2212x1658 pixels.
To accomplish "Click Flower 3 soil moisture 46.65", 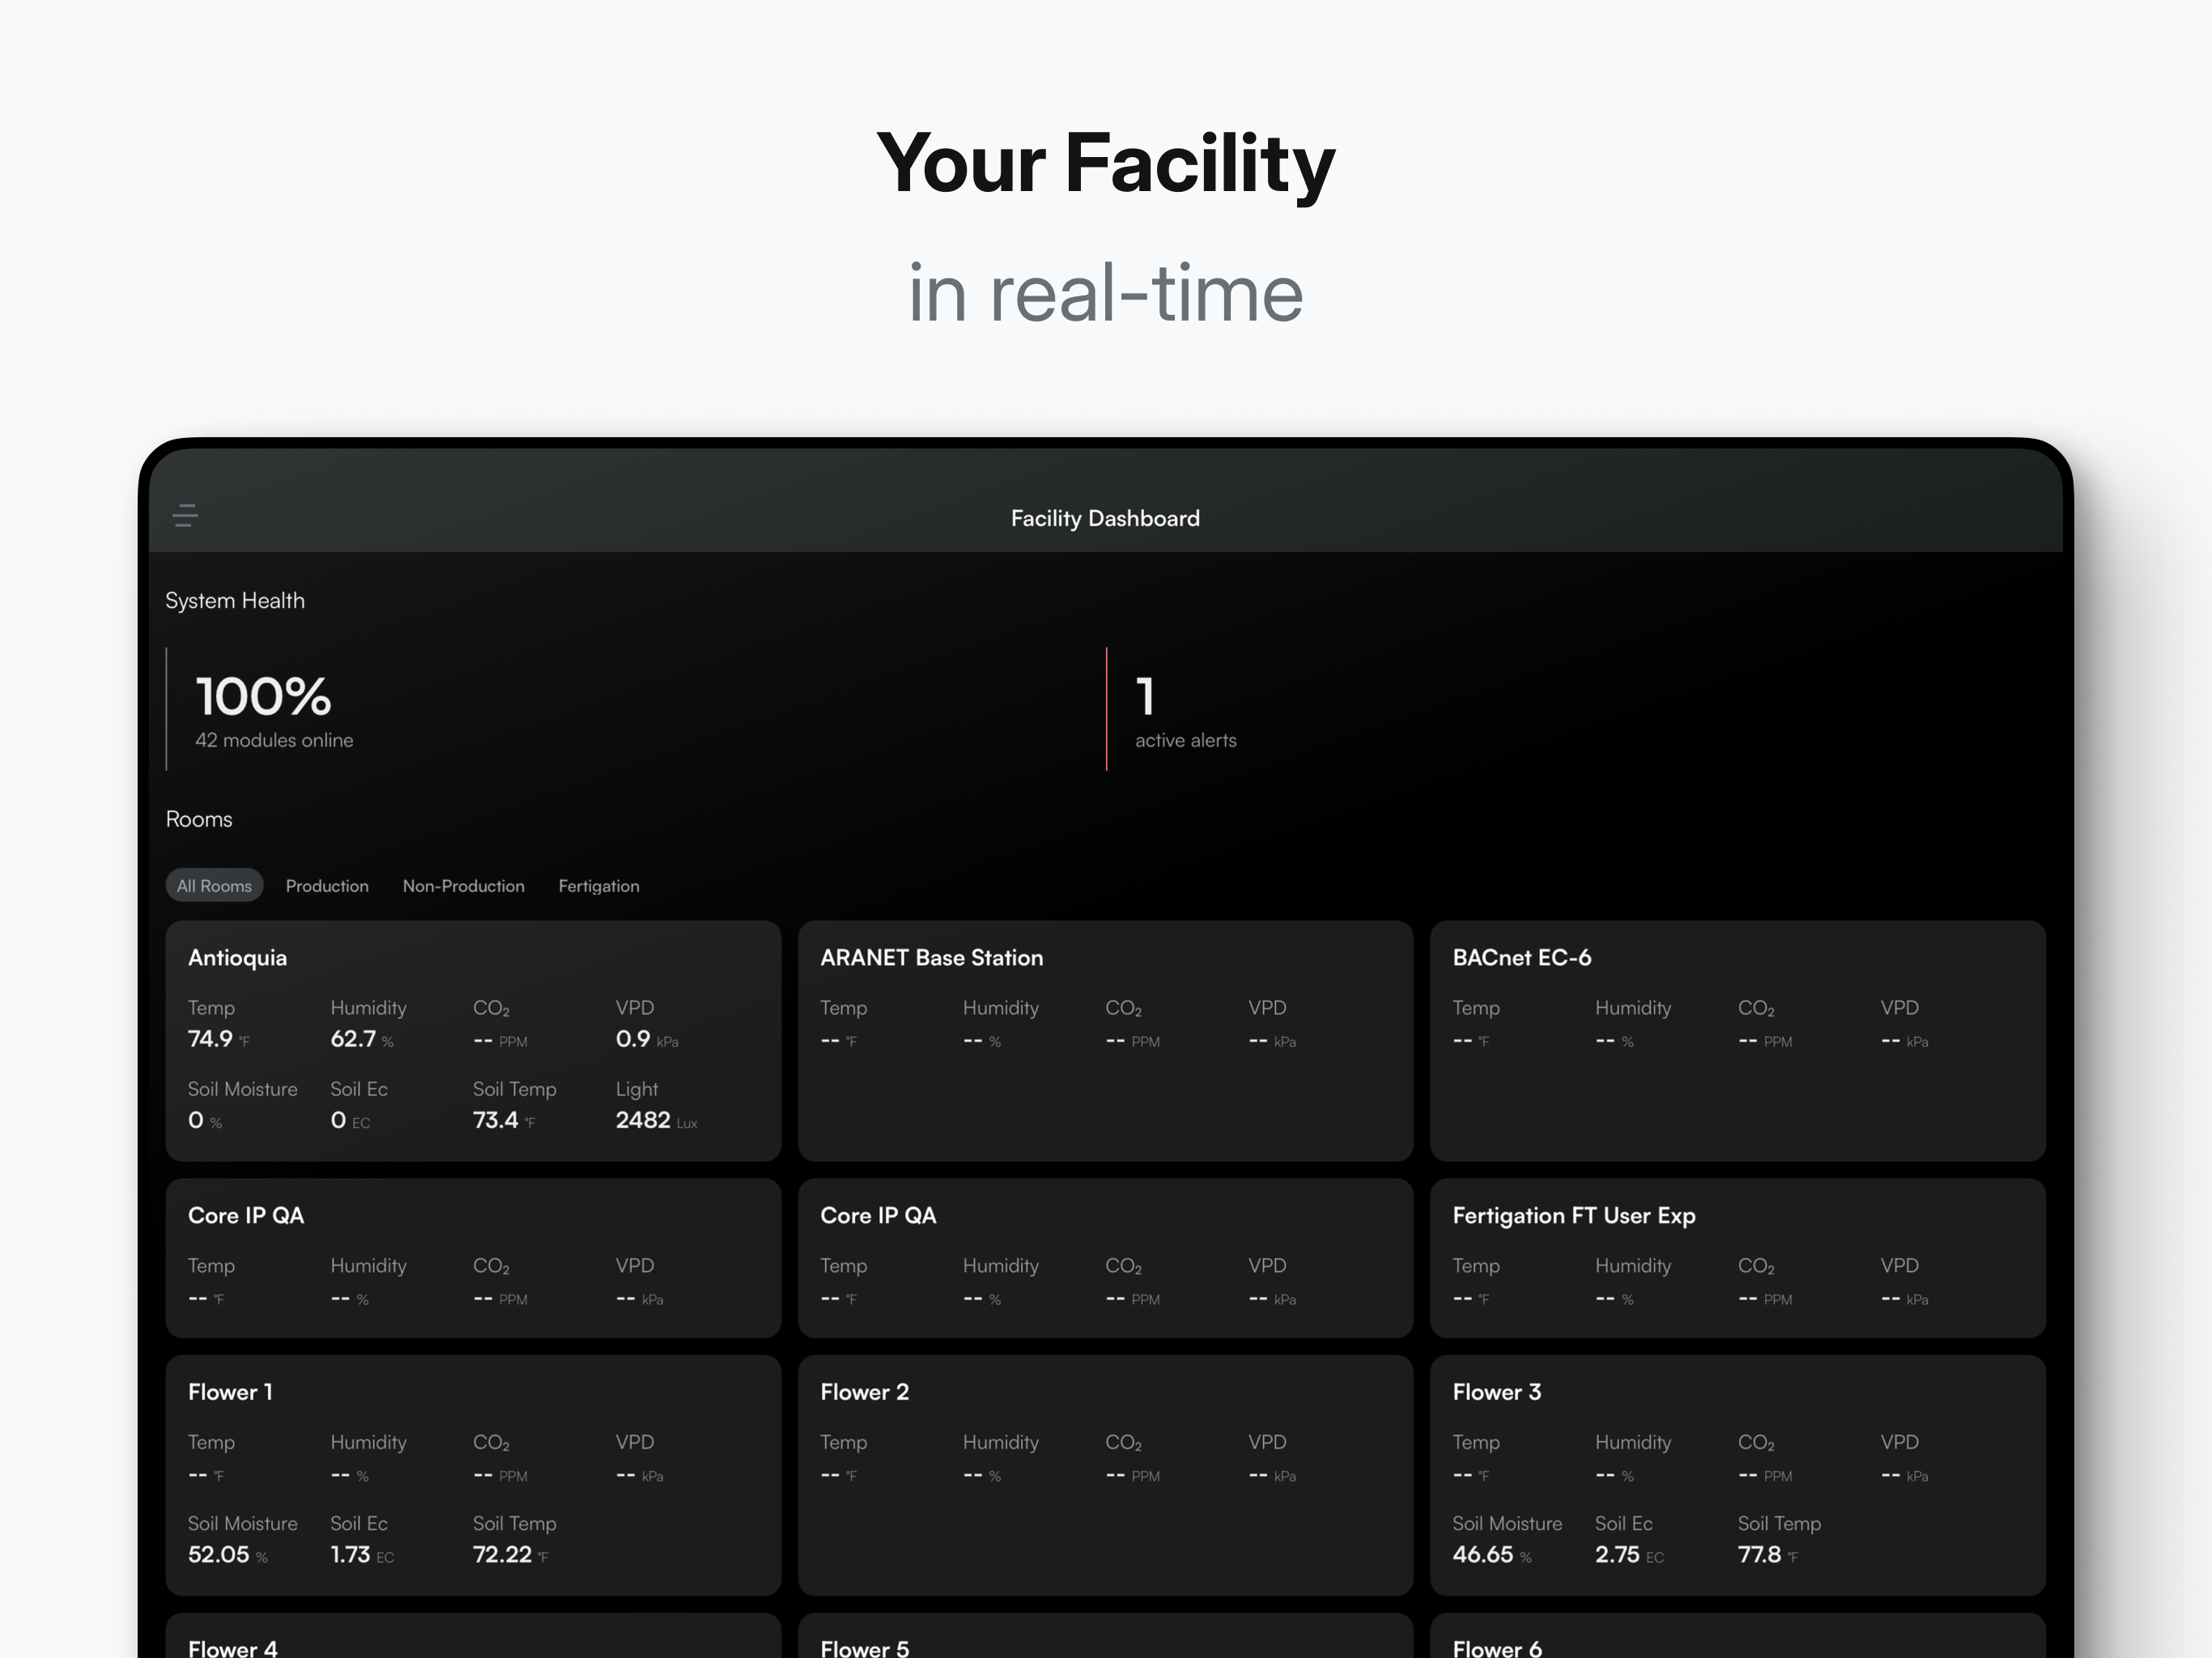I will pyautogui.click(x=1483, y=1554).
